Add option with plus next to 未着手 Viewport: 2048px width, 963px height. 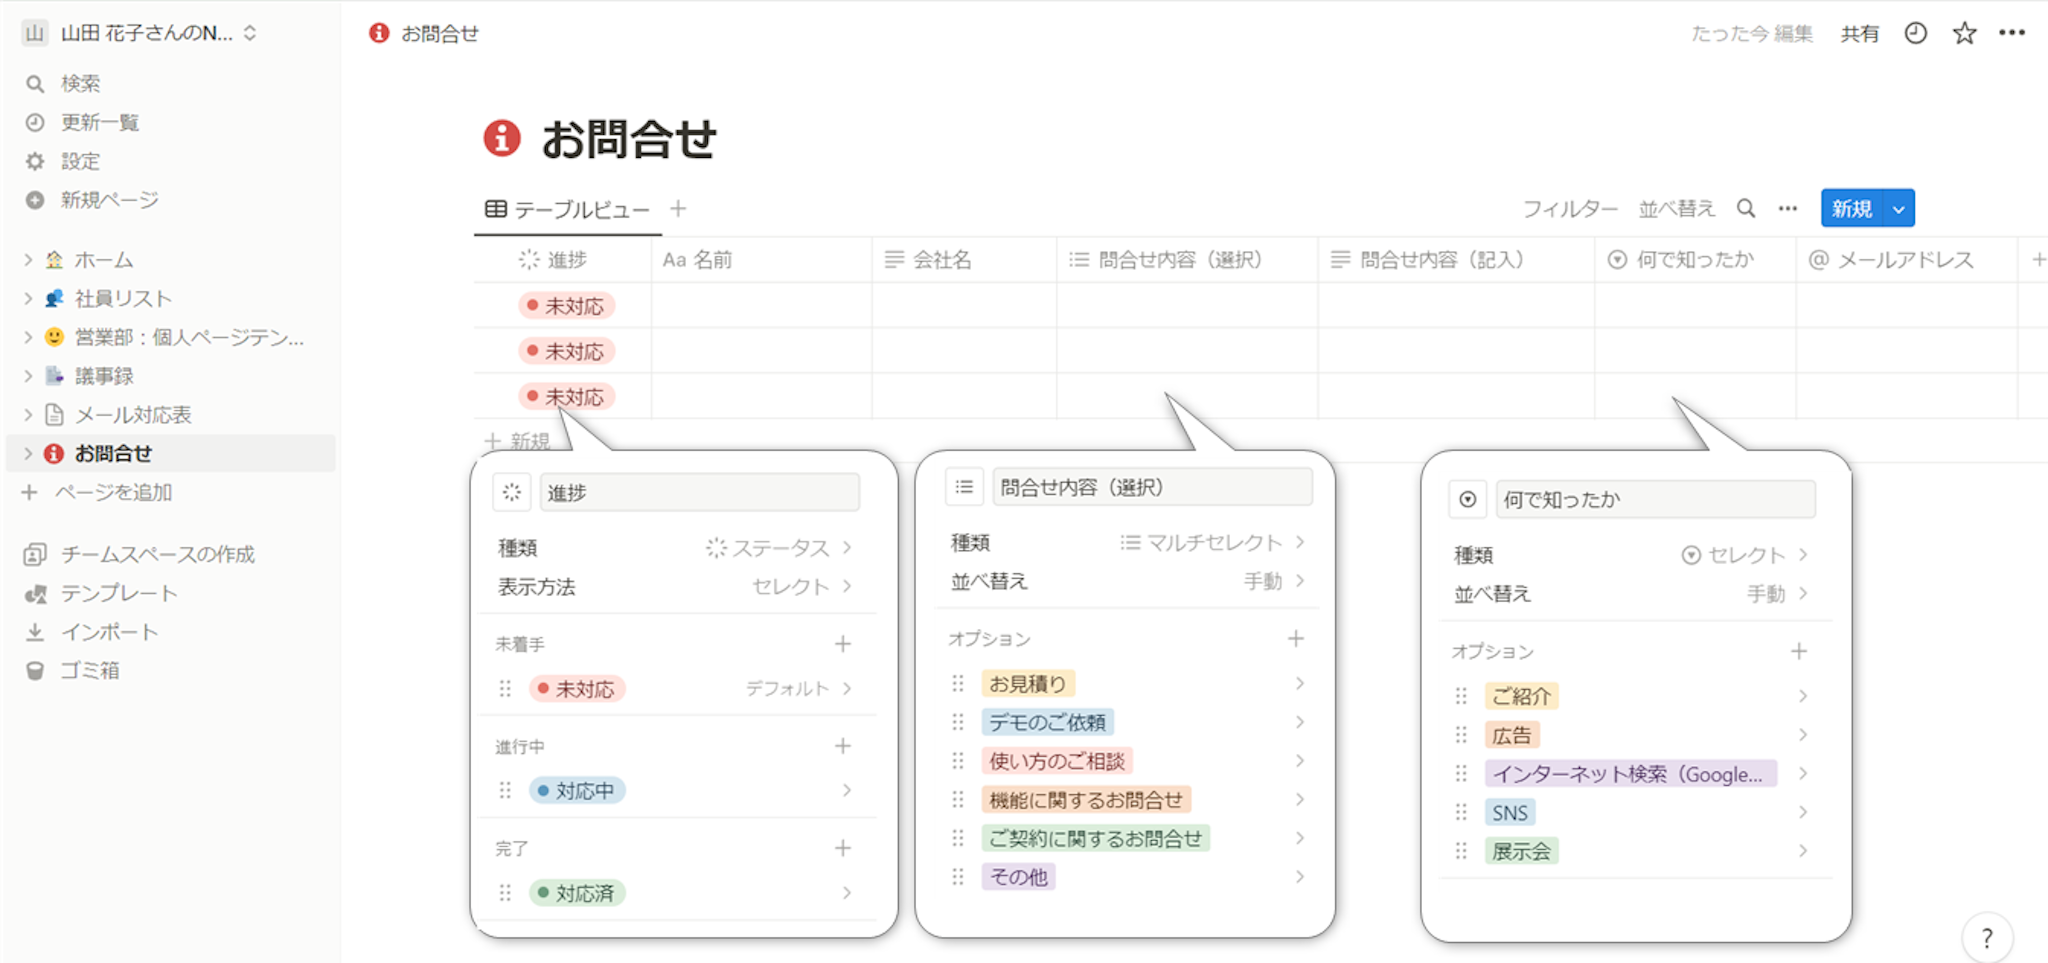click(x=842, y=644)
